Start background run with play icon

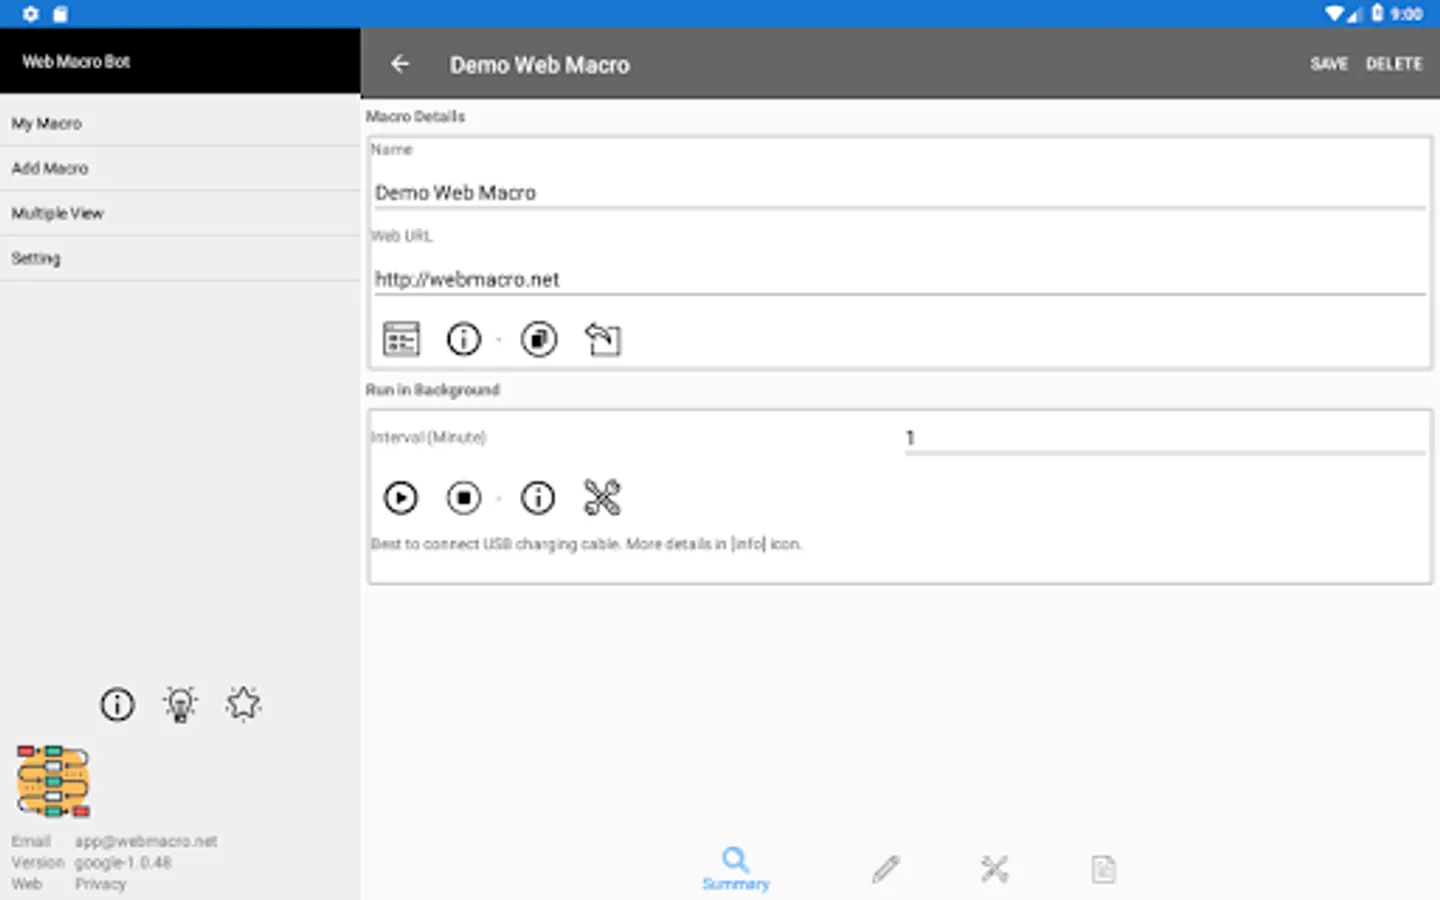401,498
